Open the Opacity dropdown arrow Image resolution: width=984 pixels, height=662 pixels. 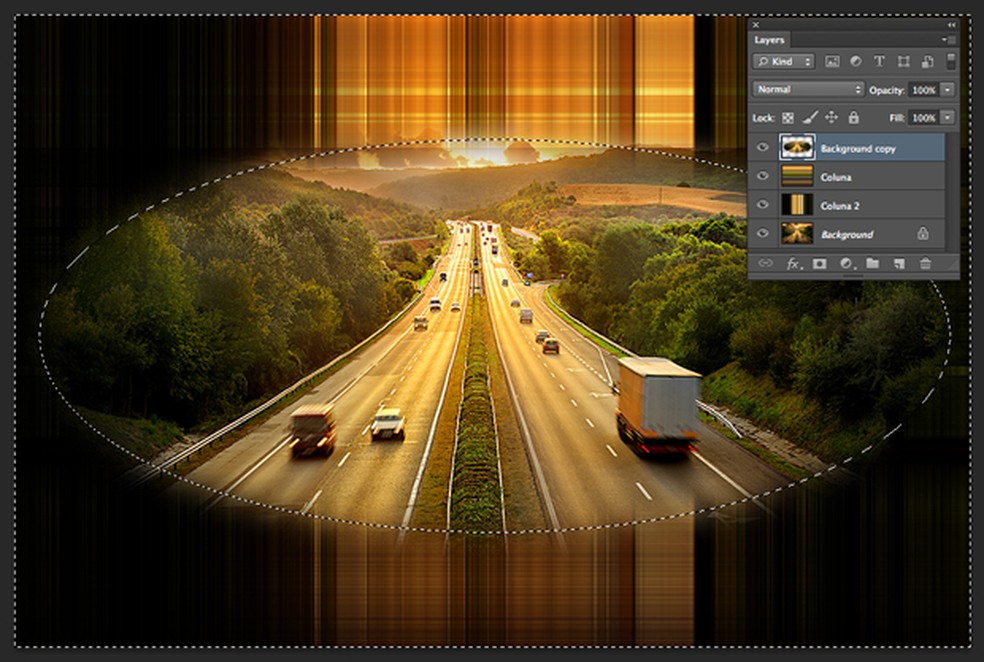coord(948,89)
